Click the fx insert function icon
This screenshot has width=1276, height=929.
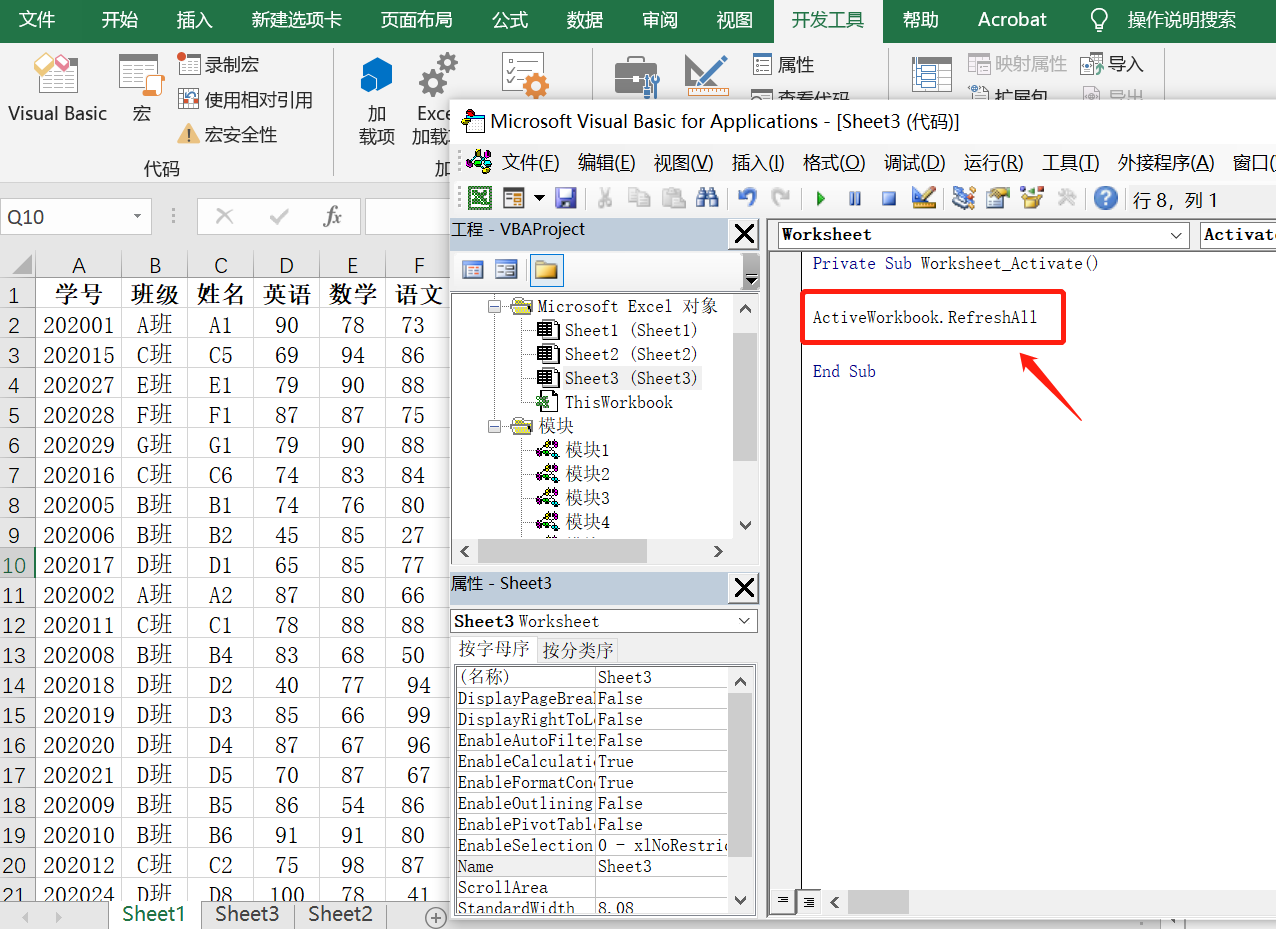coord(333,216)
